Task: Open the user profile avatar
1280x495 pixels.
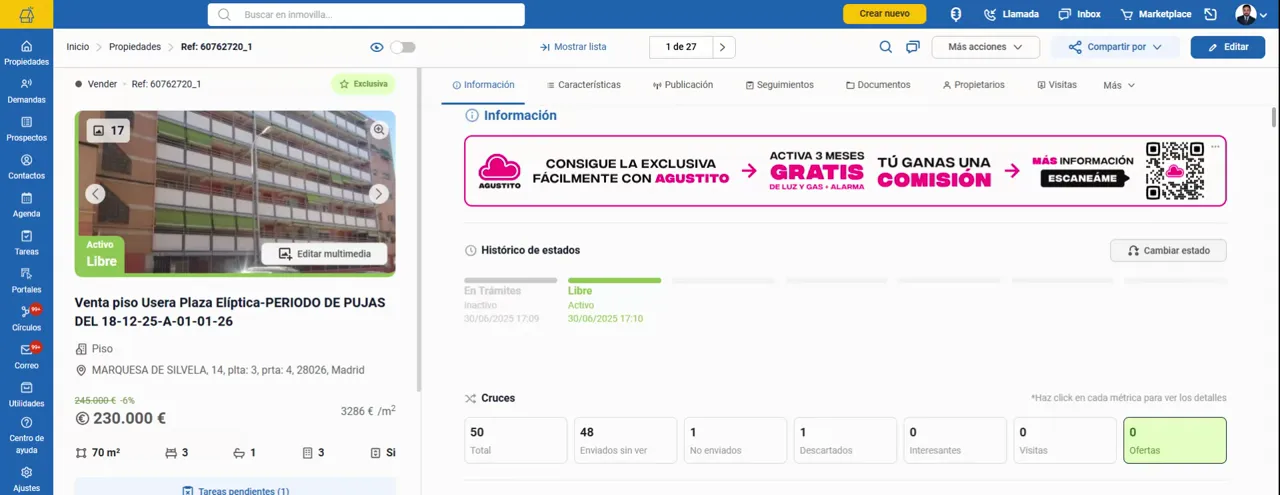Action: point(1246,14)
